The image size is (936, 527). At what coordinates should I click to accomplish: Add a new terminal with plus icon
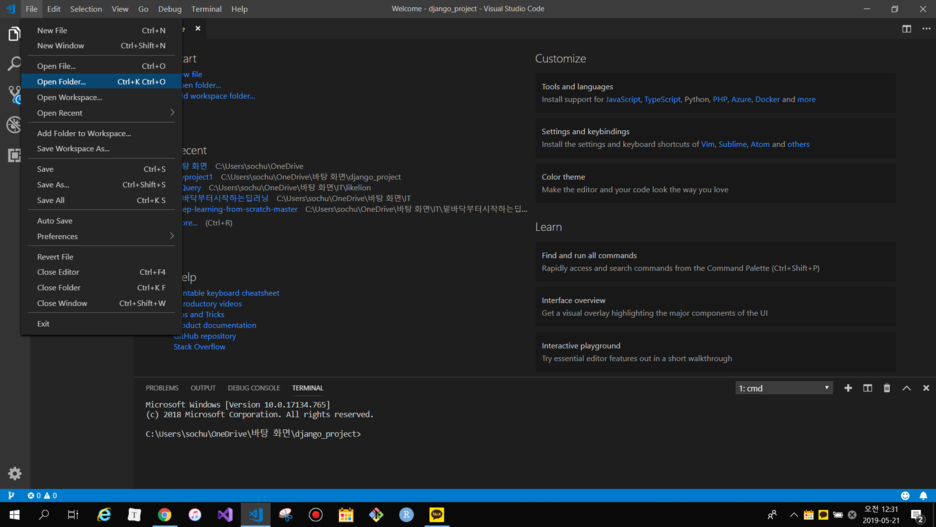tap(848, 388)
